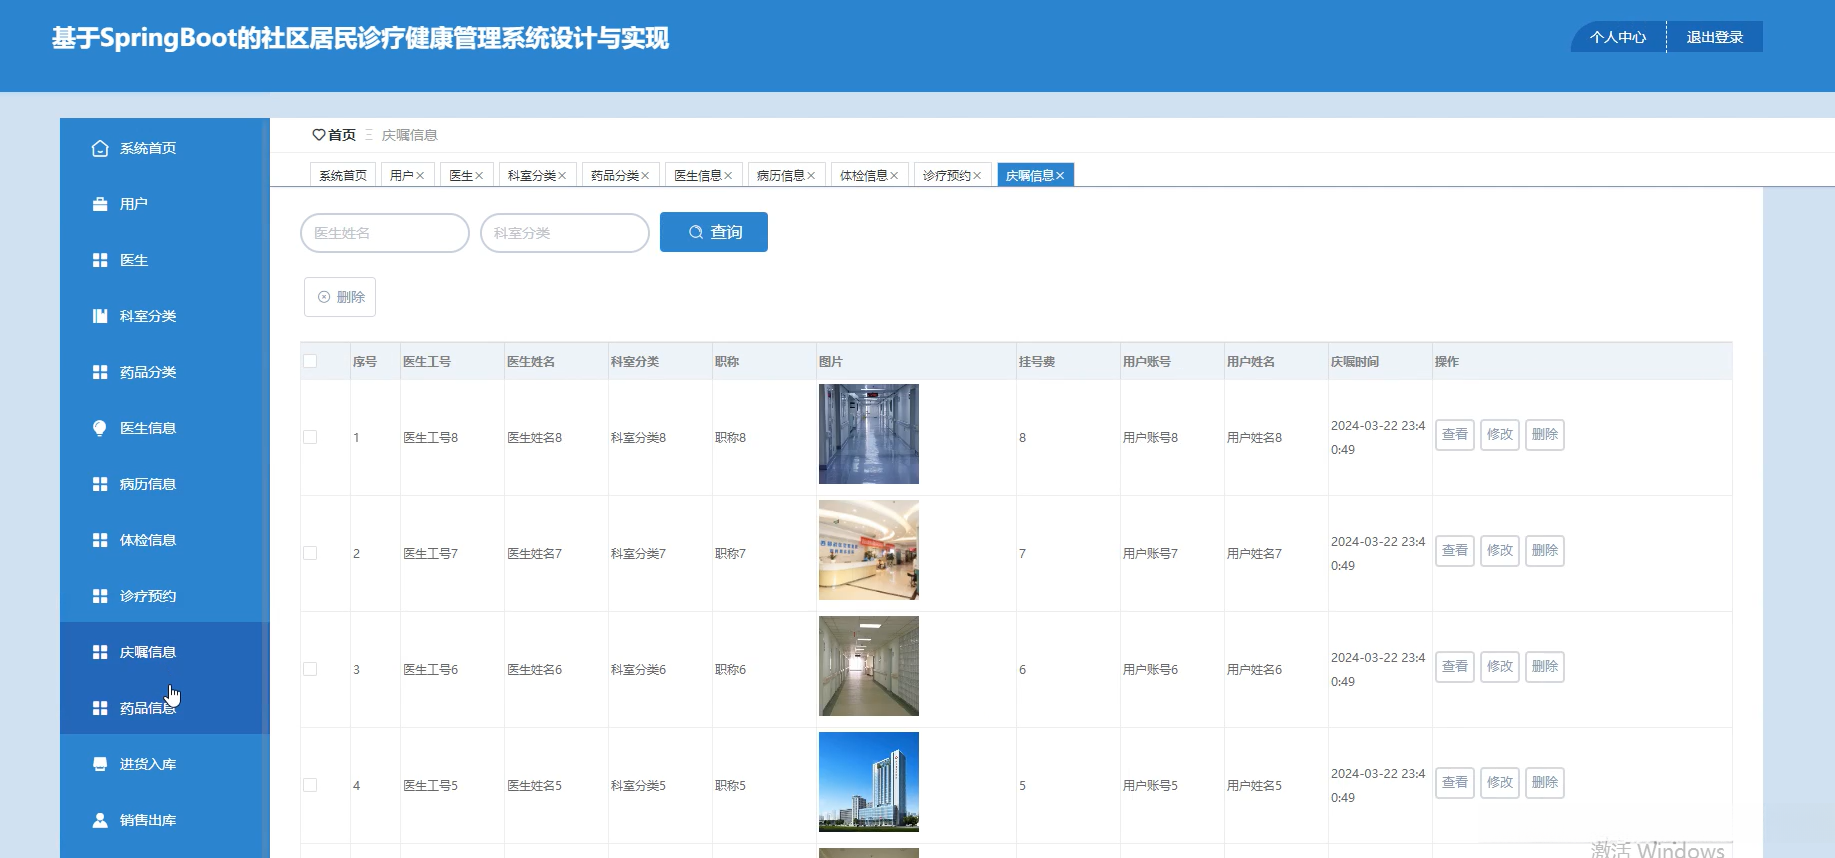The image size is (1835, 858).
Task: Open the hospital corridor image in row 1
Action: coord(869,434)
